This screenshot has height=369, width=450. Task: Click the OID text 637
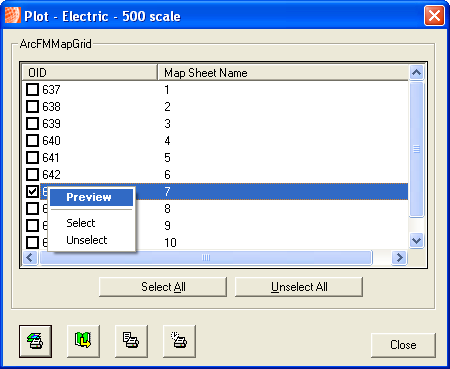(x=51, y=90)
